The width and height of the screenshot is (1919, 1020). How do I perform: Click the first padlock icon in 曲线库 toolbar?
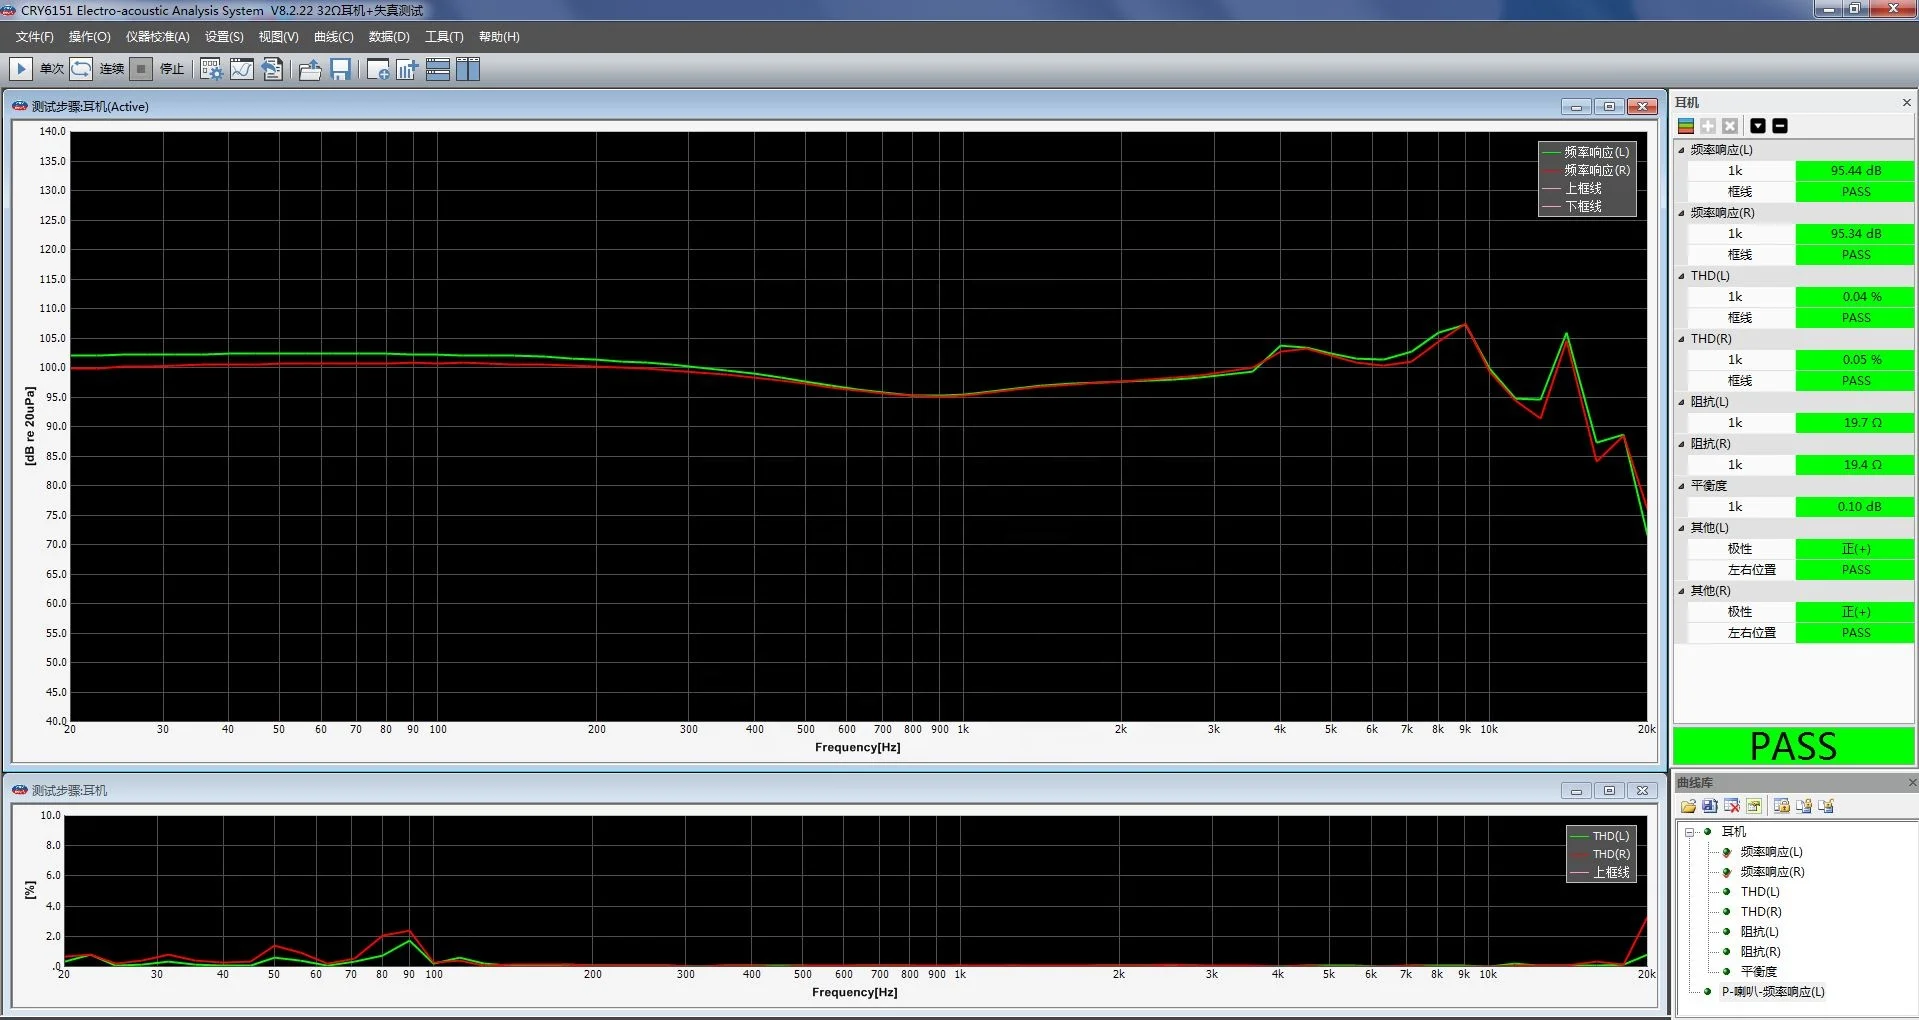click(x=1782, y=806)
